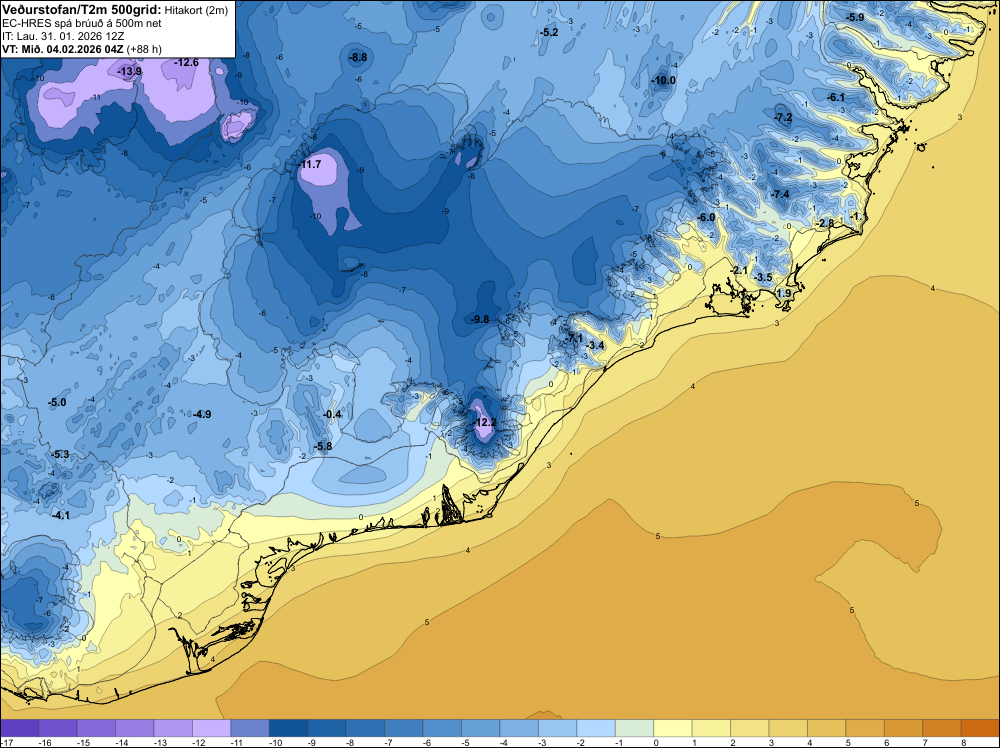
Task: Click the -6.0 temperature value
Action: coord(706,217)
